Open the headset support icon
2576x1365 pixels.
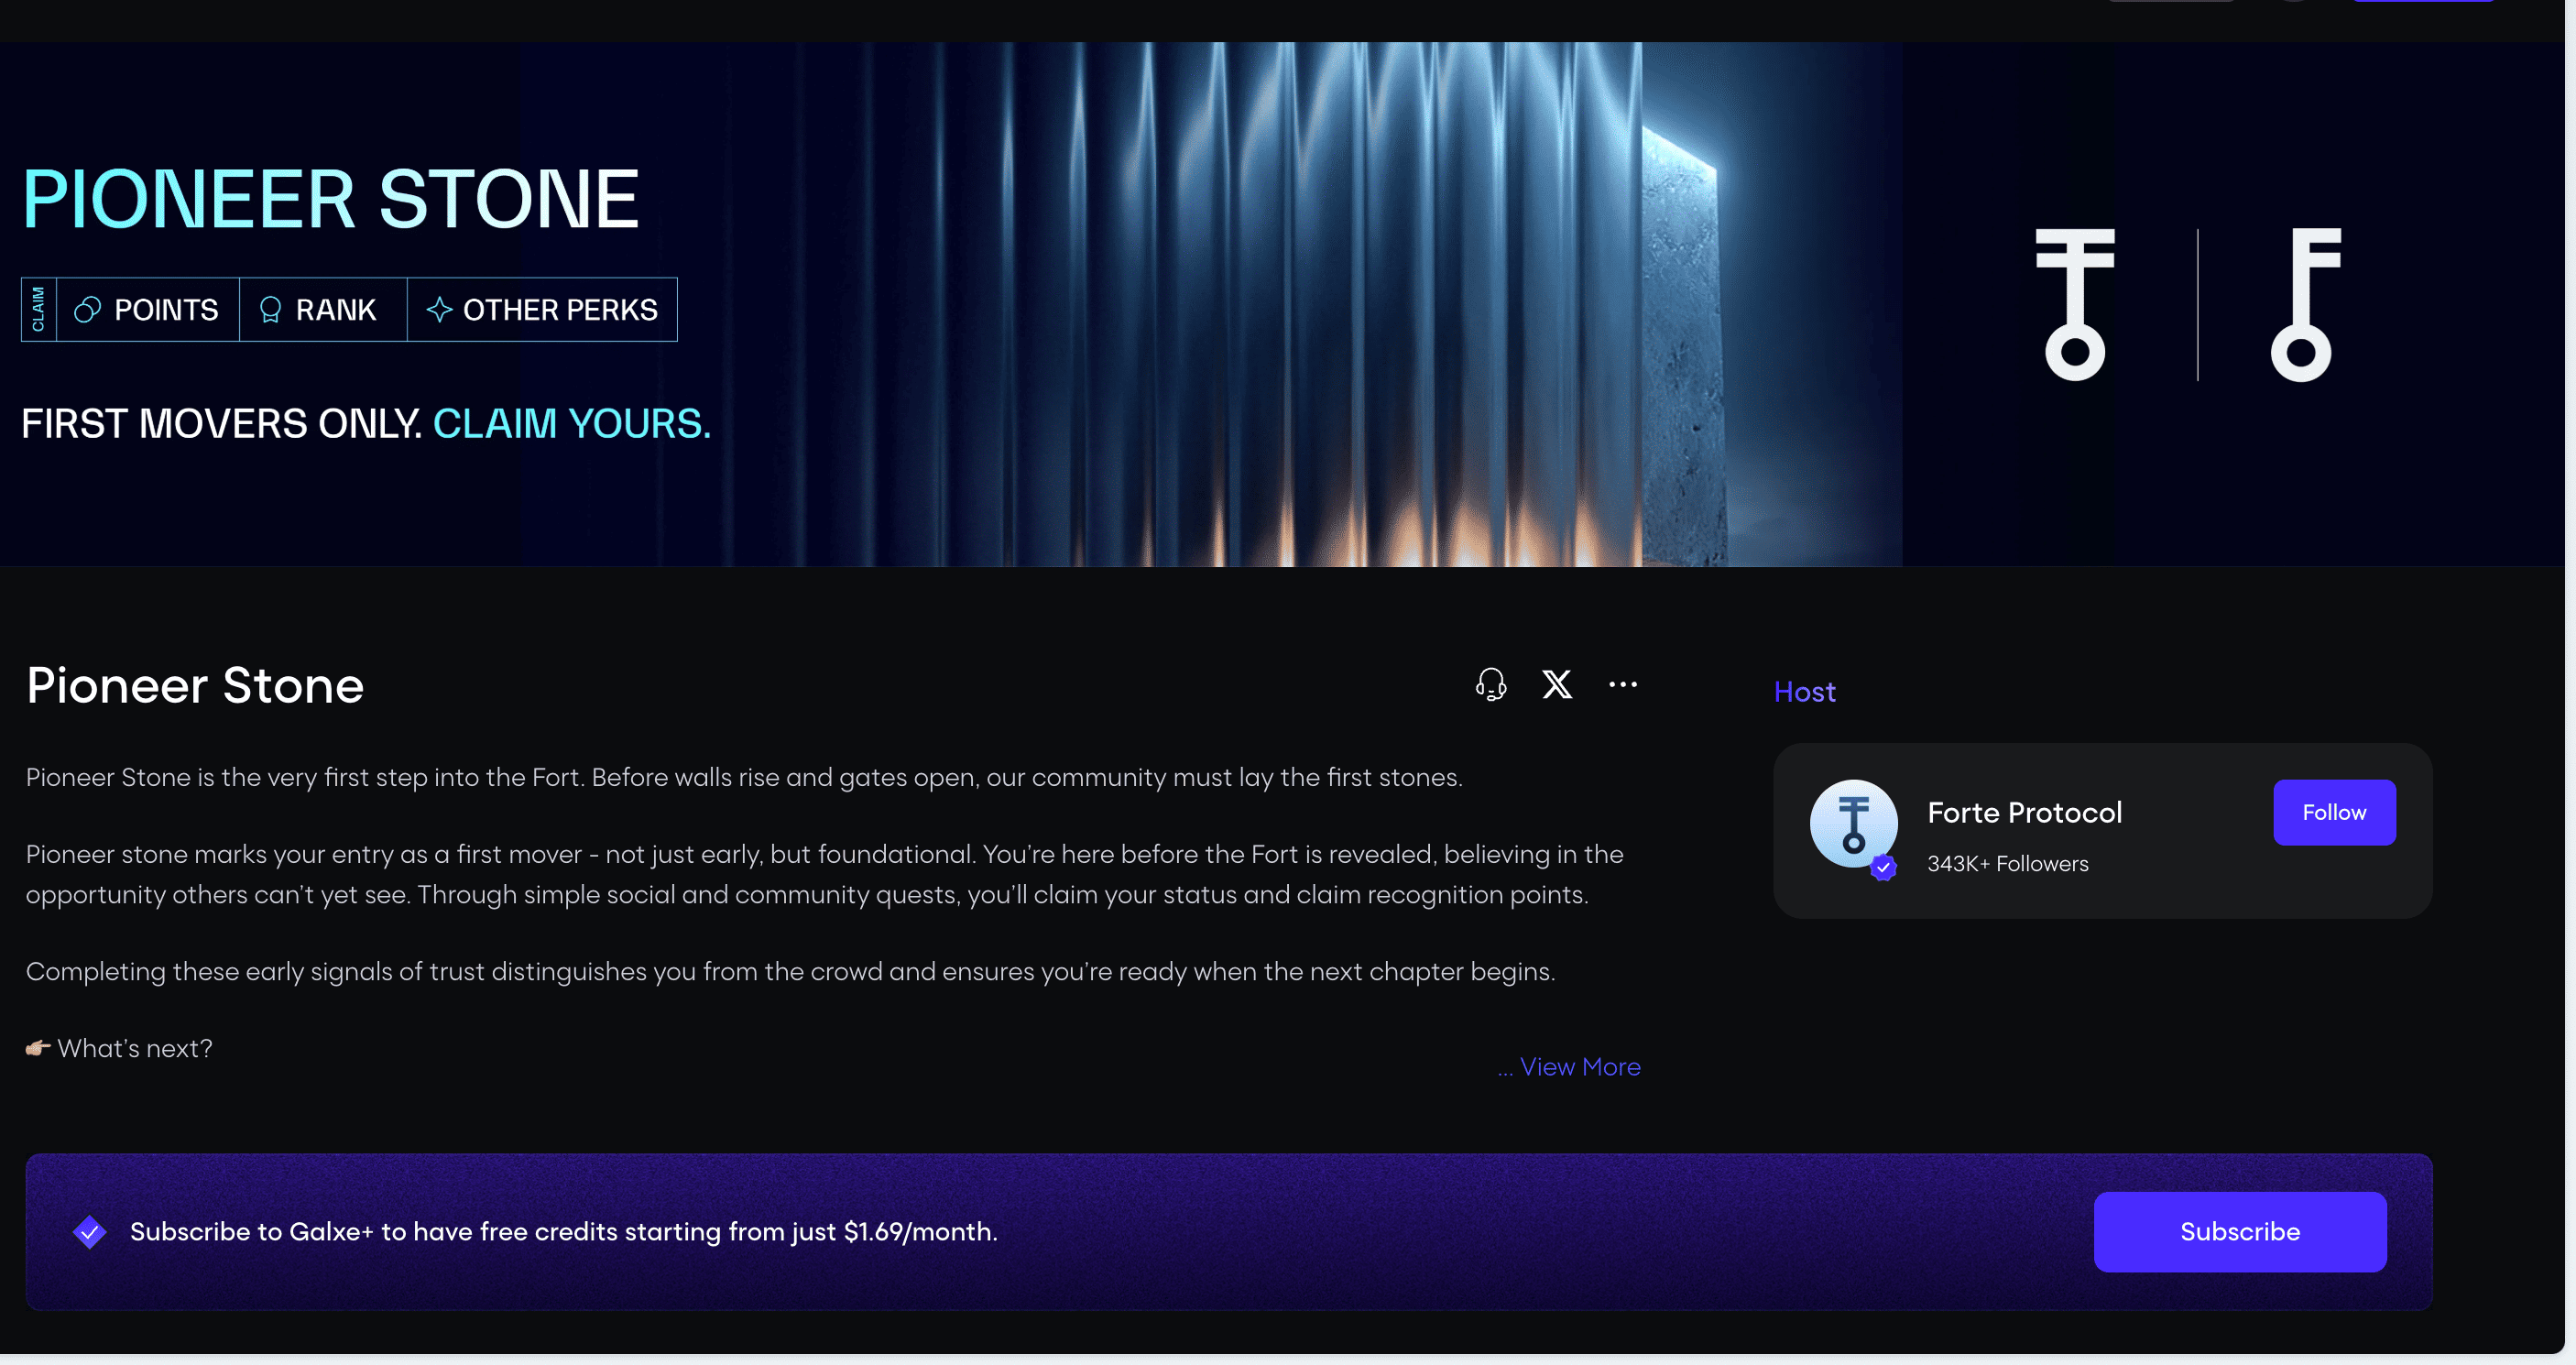click(1490, 685)
